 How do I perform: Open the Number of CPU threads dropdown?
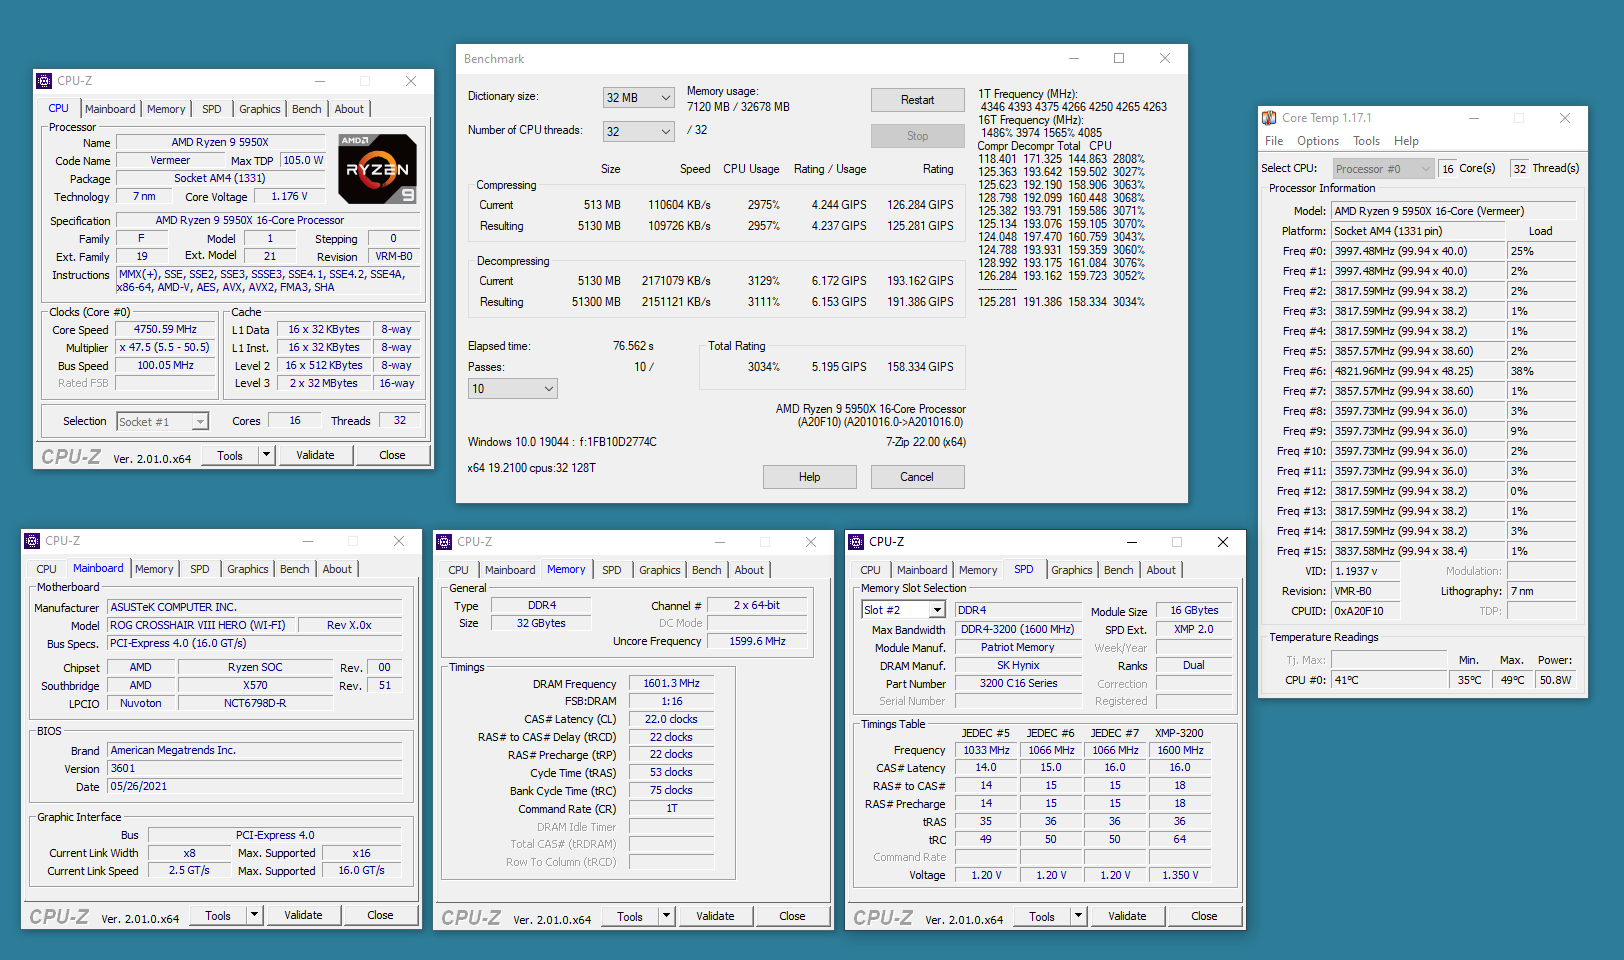tap(638, 131)
